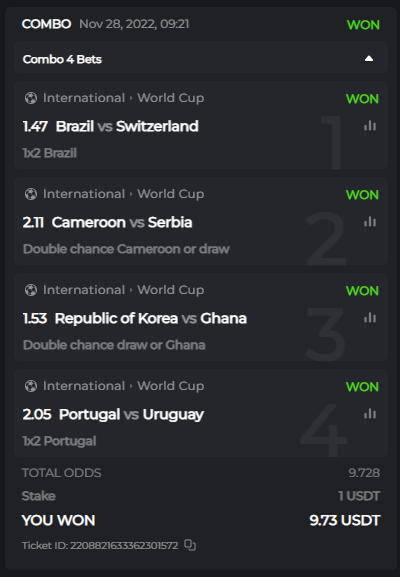Open statistics for Republic of Korea vs Ghana
Image resolution: width=400 pixels, height=577 pixels.
coord(370,318)
